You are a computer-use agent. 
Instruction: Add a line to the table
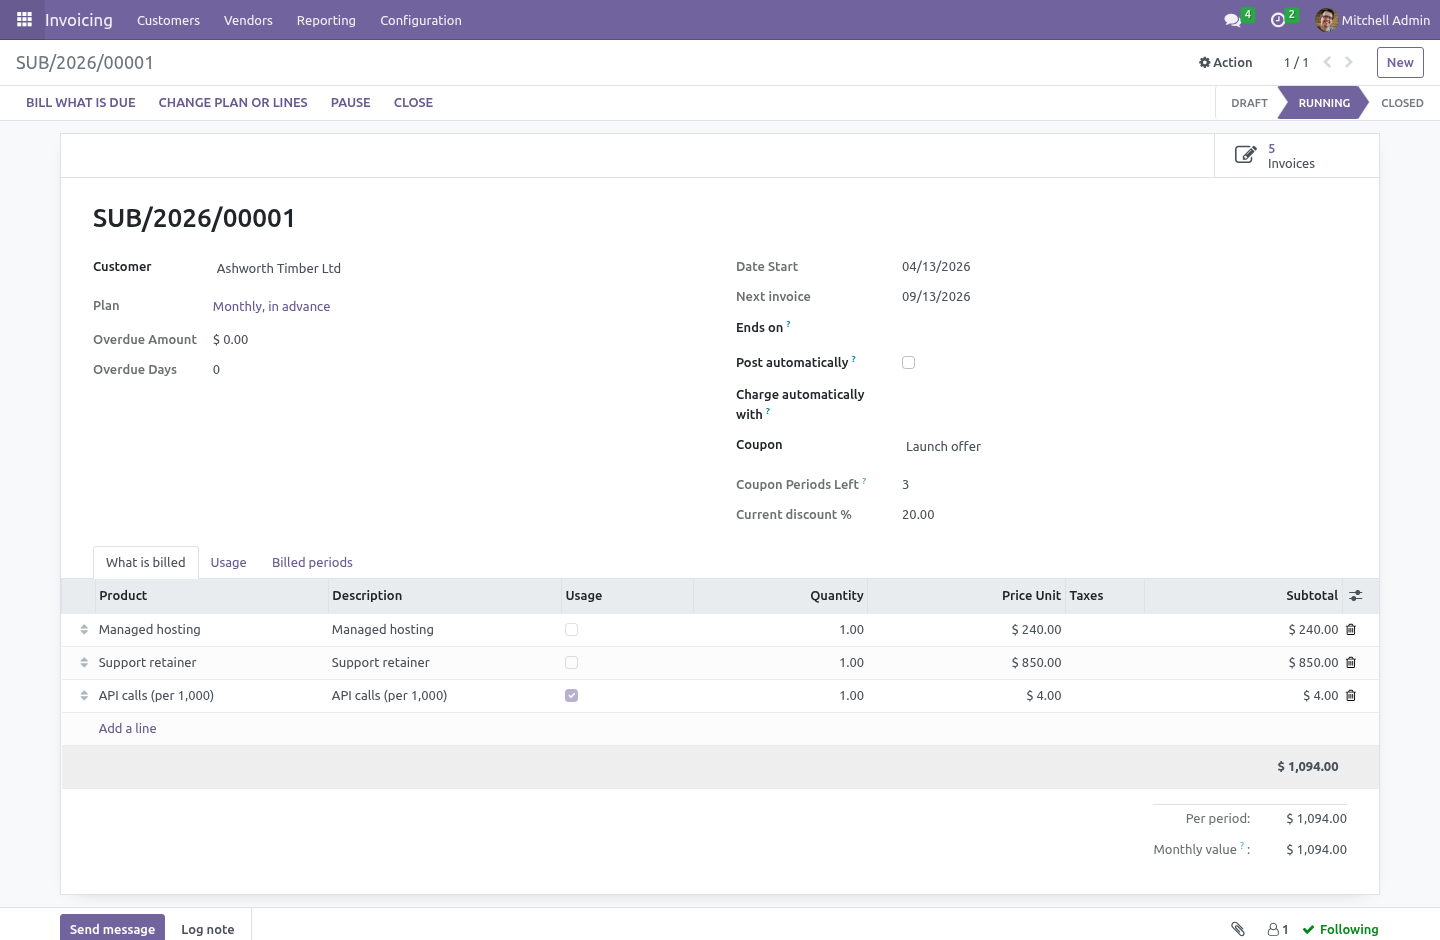(x=127, y=729)
